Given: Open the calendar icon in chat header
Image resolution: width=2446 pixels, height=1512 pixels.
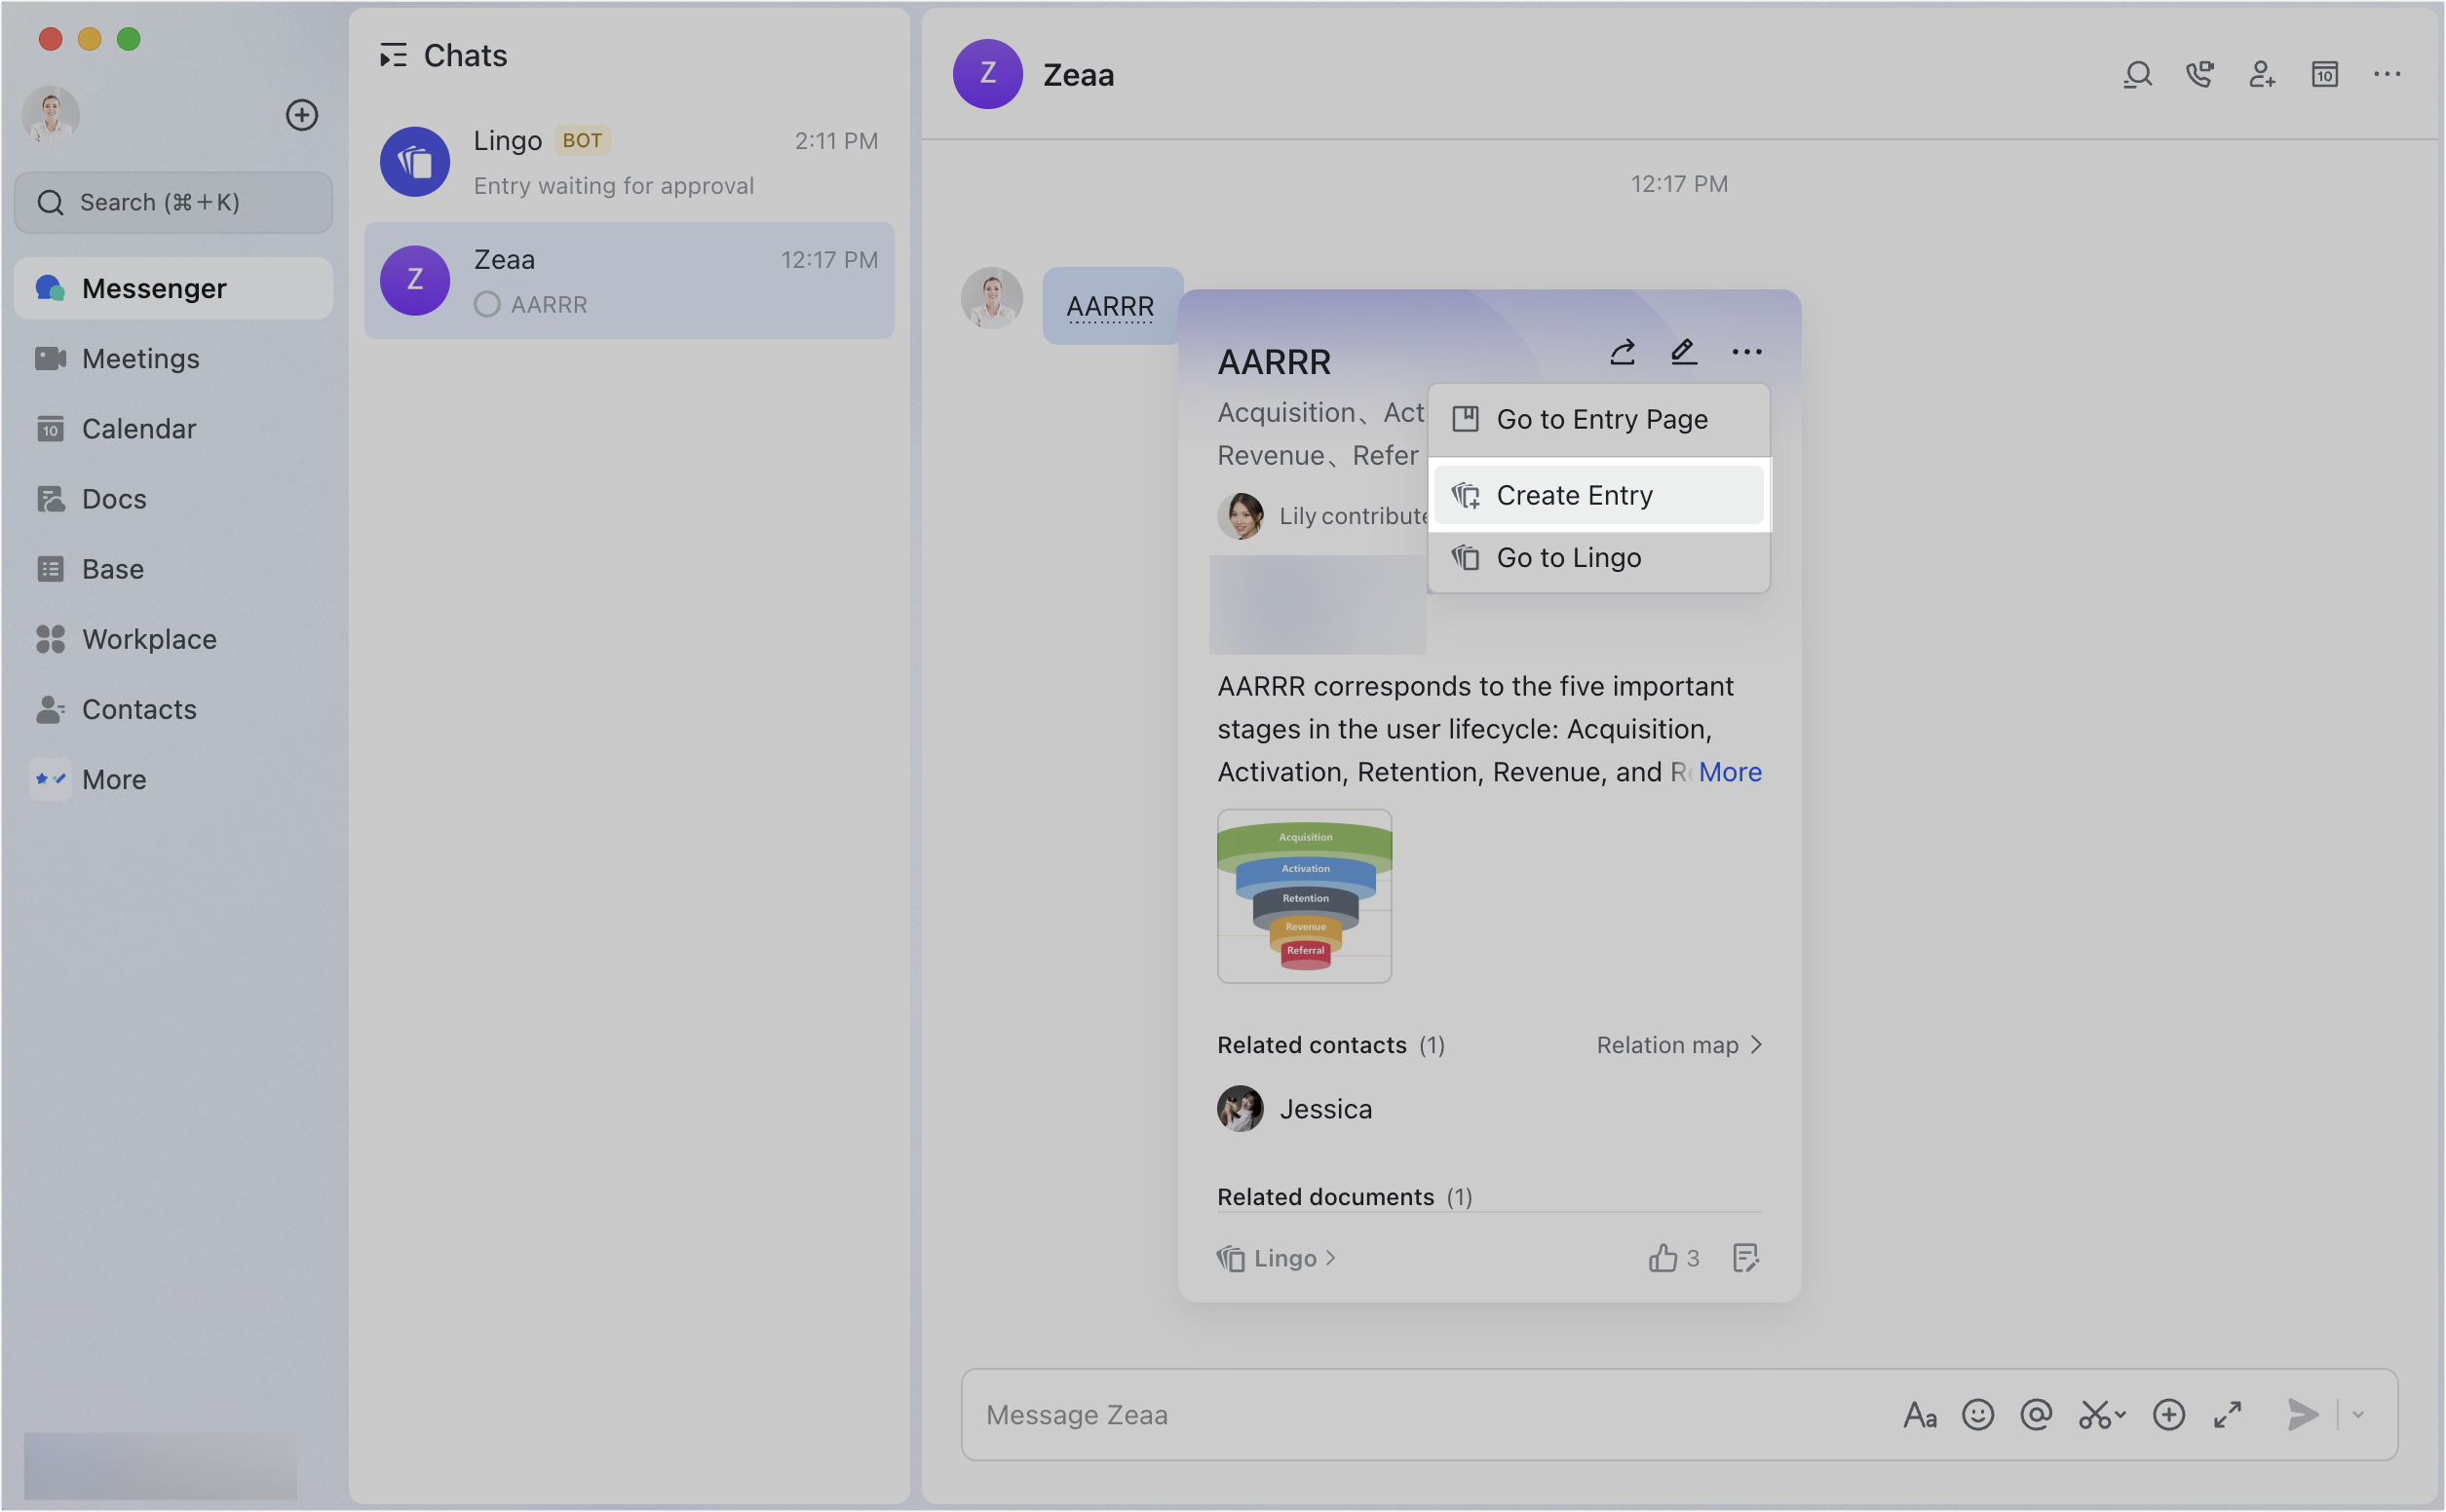Looking at the screenshot, I should [2324, 74].
